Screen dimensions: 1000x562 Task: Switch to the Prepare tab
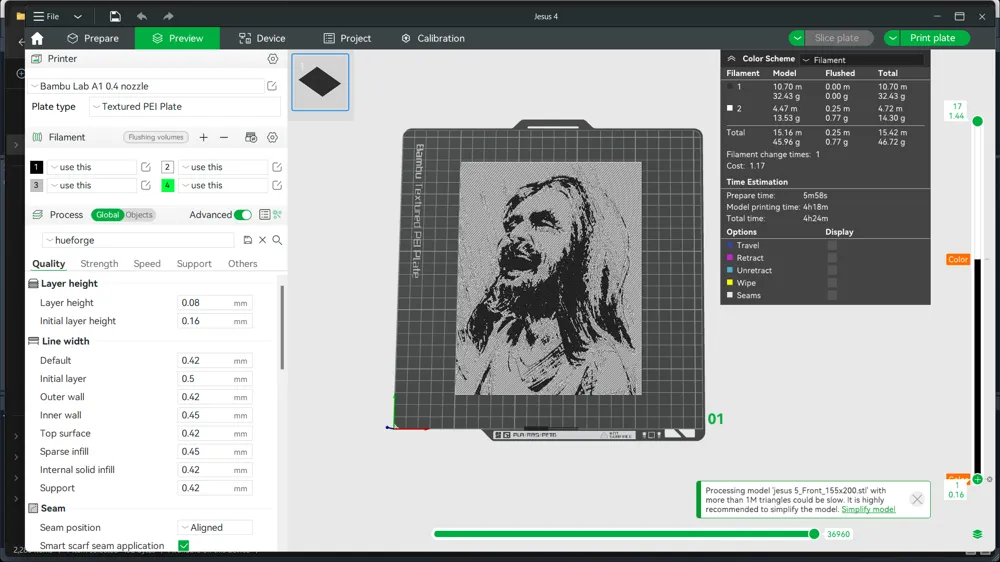tap(93, 38)
